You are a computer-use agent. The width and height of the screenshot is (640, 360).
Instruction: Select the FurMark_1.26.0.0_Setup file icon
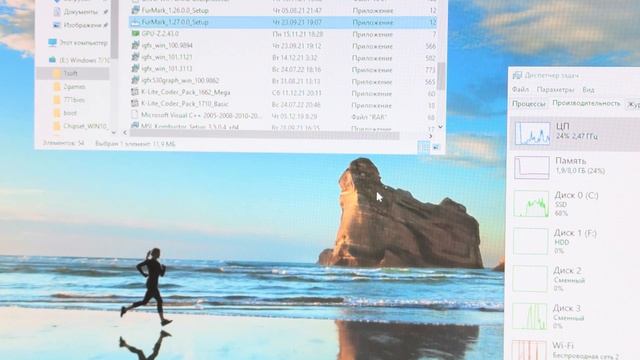coord(135,10)
